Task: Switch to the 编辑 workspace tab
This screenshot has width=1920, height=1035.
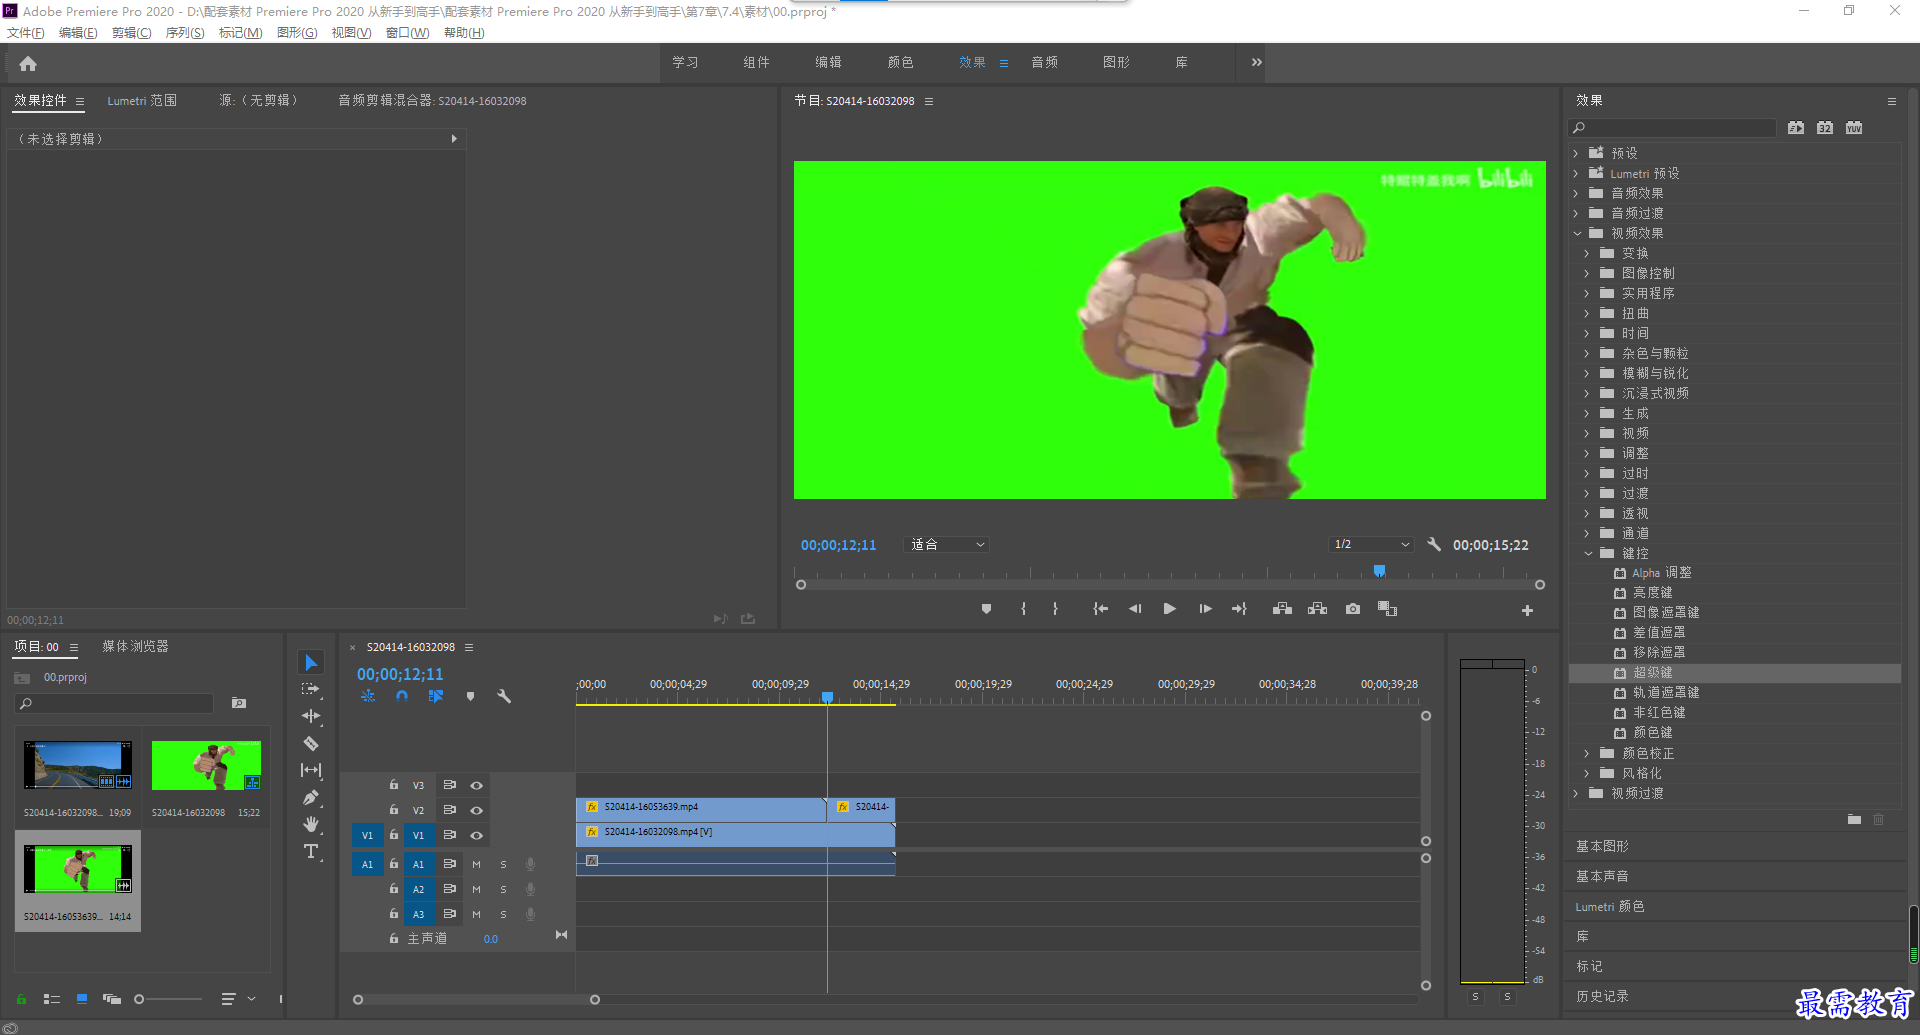Action: (x=828, y=62)
